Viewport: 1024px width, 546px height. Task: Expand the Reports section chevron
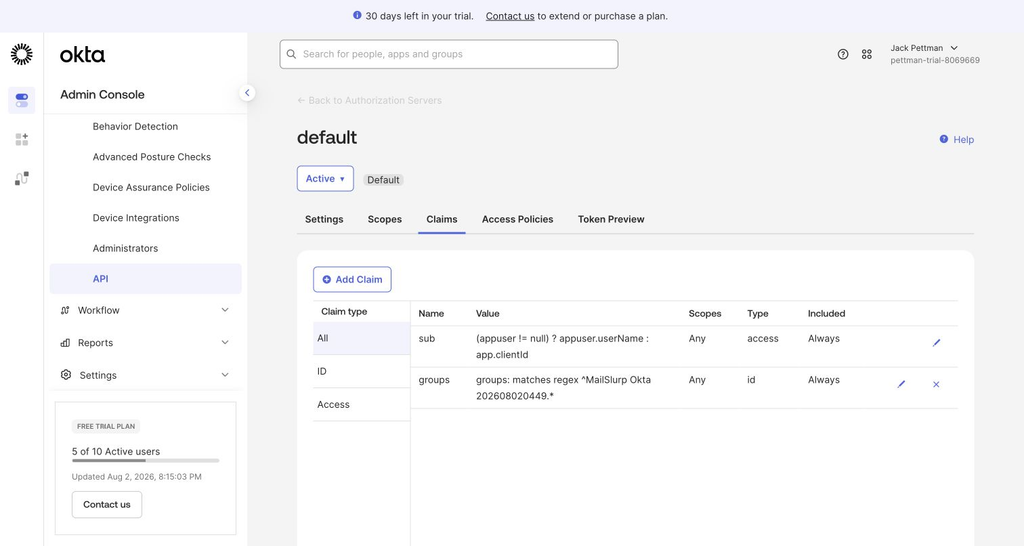click(x=225, y=342)
